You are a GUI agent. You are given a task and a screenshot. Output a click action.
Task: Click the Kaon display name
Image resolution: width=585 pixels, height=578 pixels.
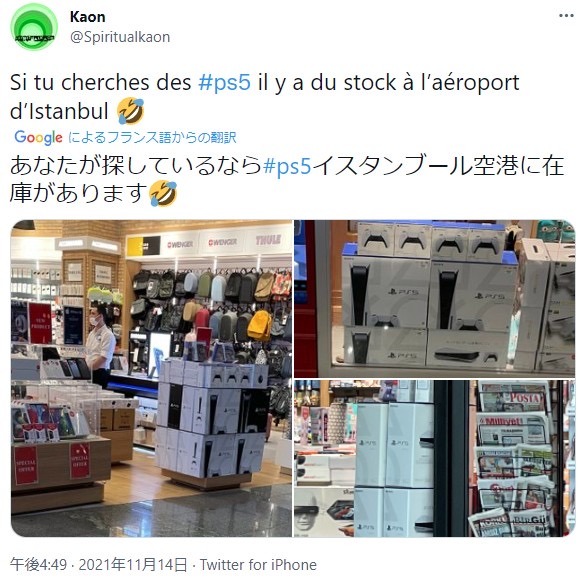[x=88, y=17]
